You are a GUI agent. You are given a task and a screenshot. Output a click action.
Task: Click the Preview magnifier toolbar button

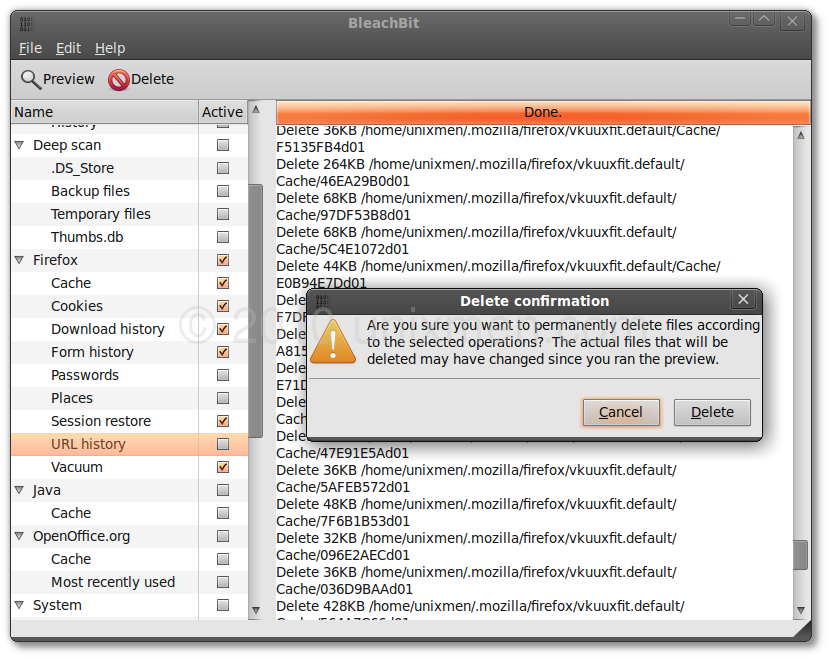click(x=57, y=79)
